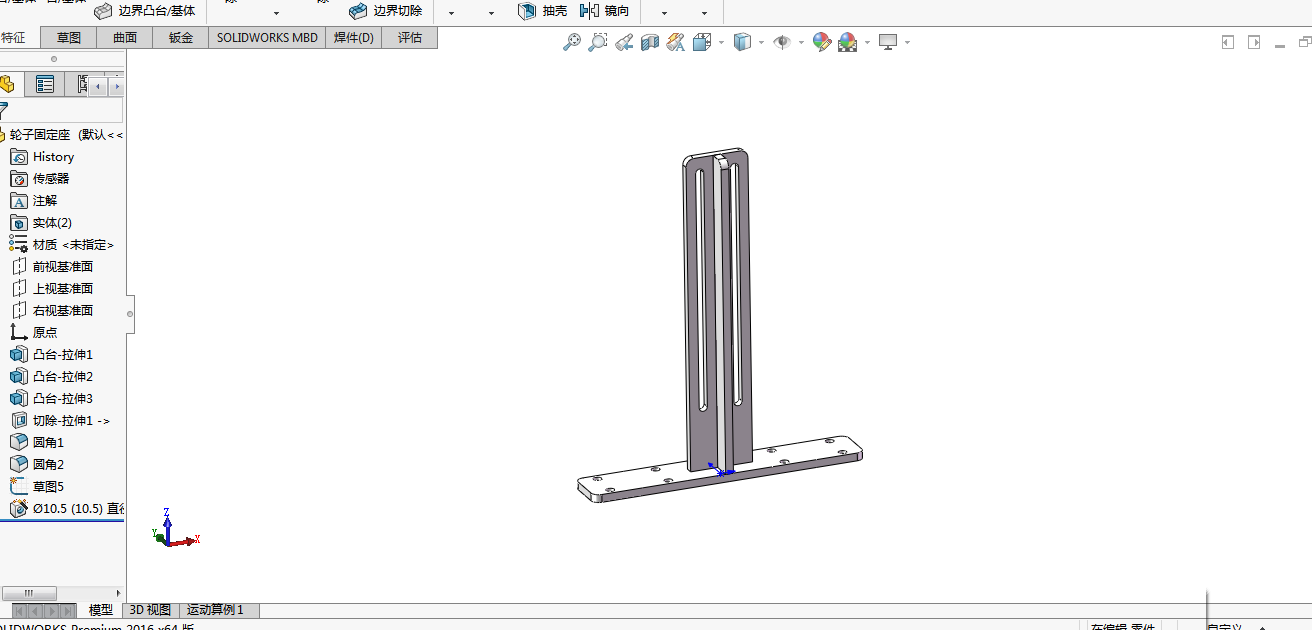
Task: Click the Previous View icon
Action: (624, 42)
